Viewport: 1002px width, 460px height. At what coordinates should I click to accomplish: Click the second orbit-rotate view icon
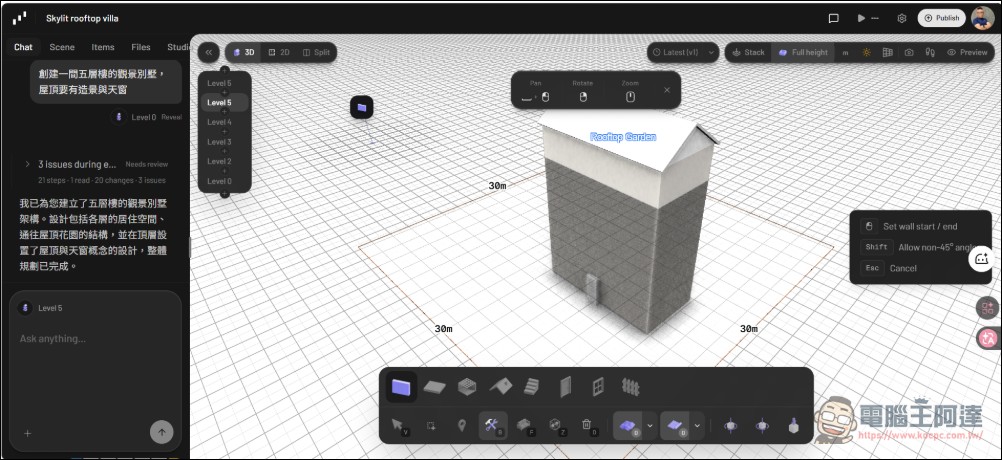tap(762, 426)
